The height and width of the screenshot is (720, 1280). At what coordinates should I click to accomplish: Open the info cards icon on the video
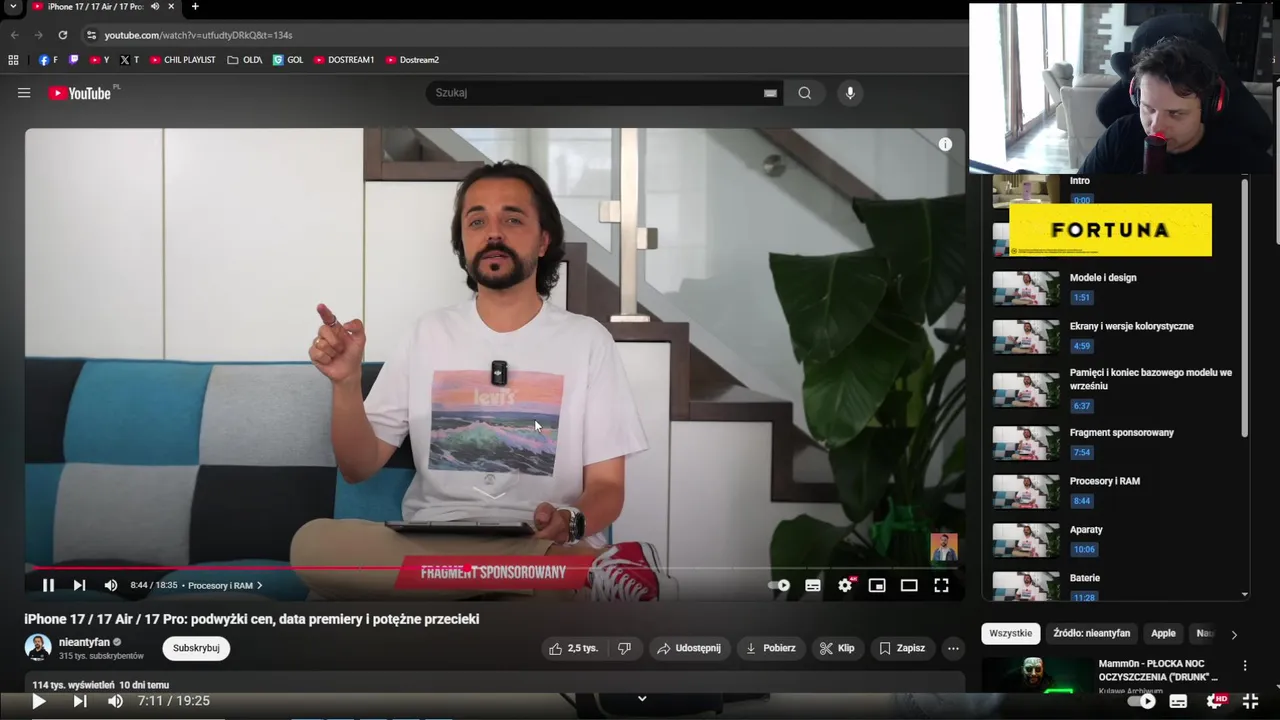[945, 144]
